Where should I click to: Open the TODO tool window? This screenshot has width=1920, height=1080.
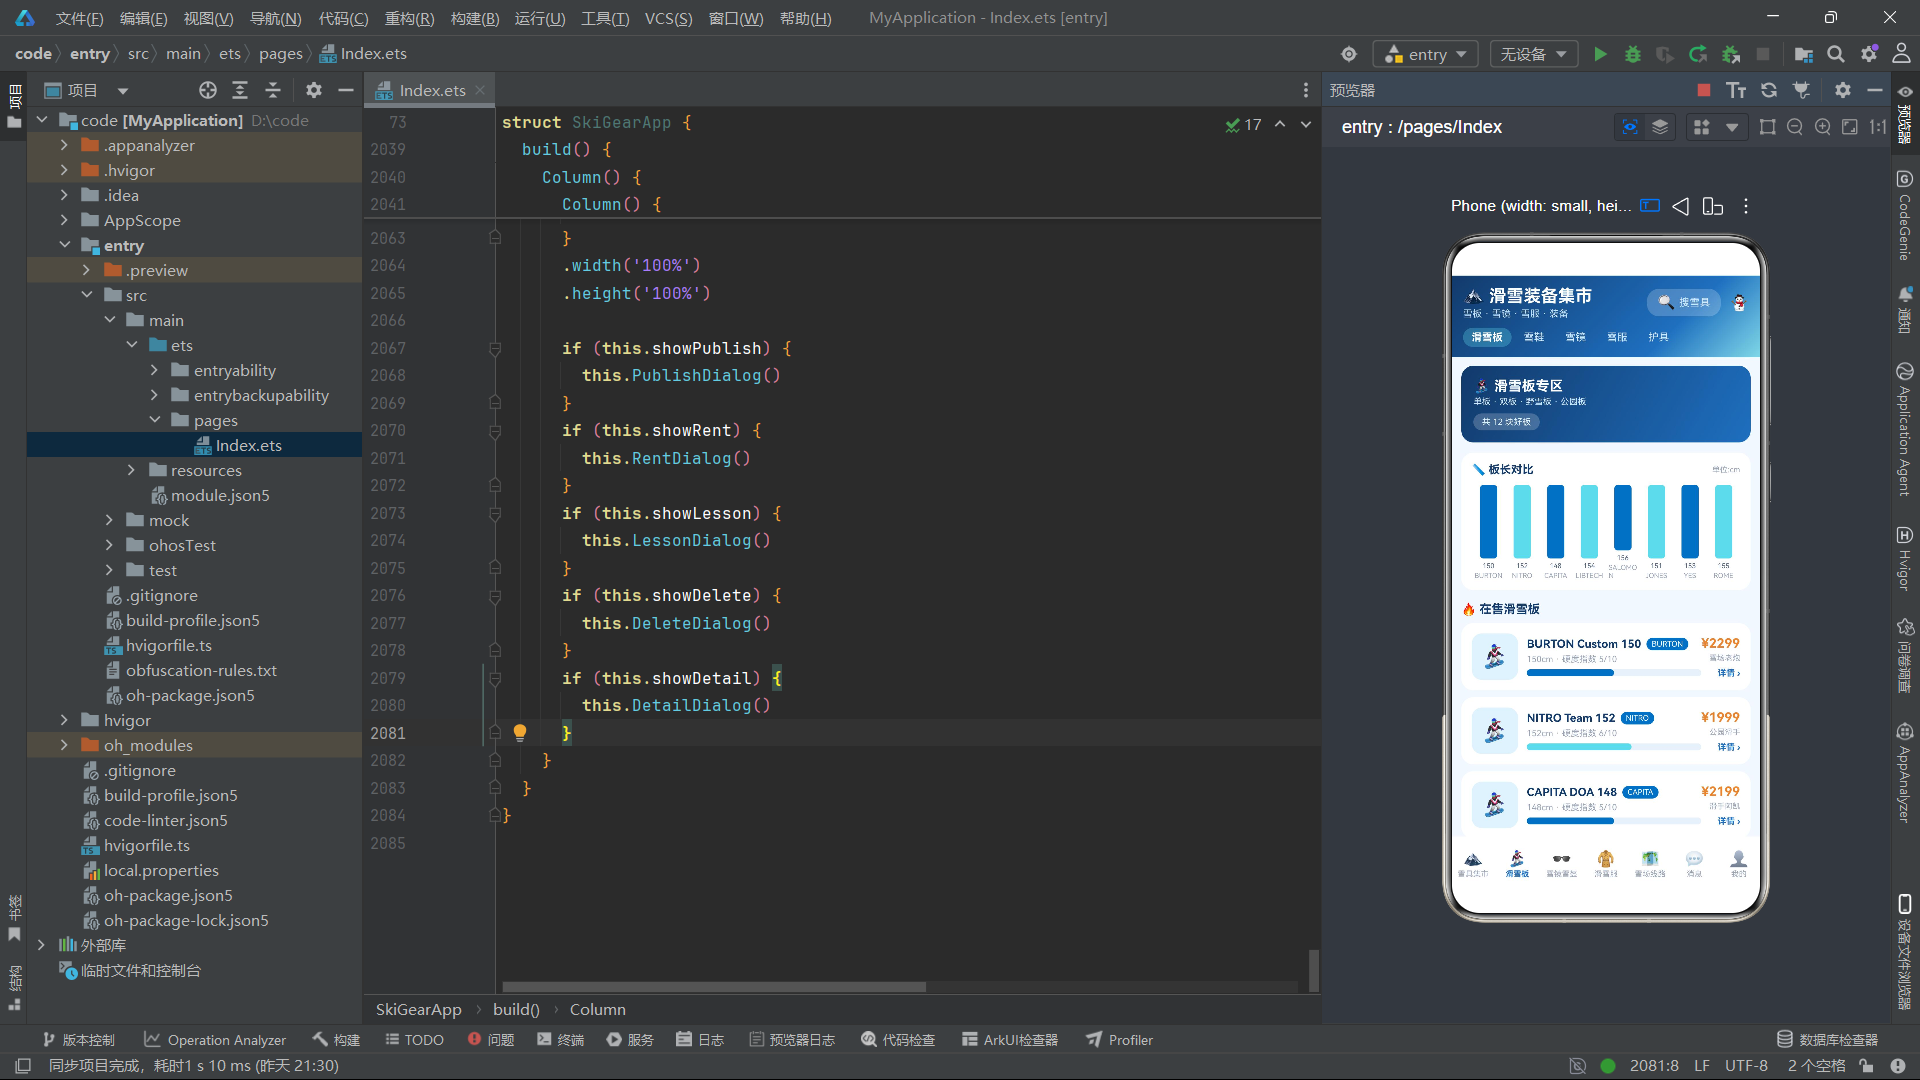pos(414,1040)
